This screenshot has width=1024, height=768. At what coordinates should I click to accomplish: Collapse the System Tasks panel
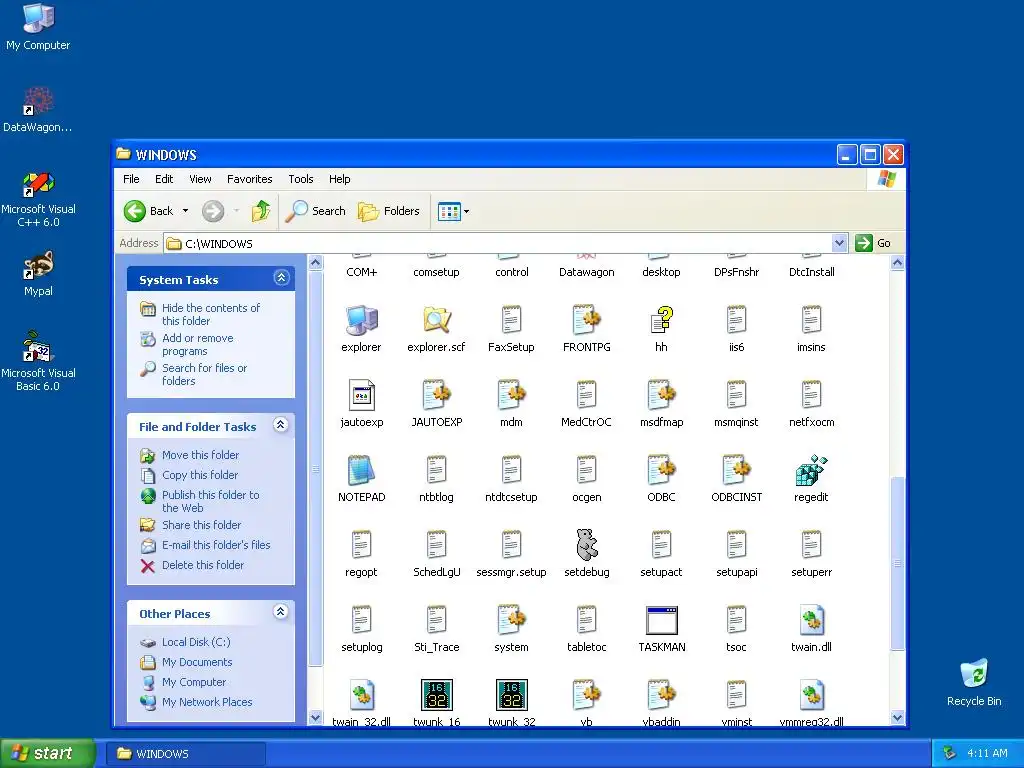[281, 278]
